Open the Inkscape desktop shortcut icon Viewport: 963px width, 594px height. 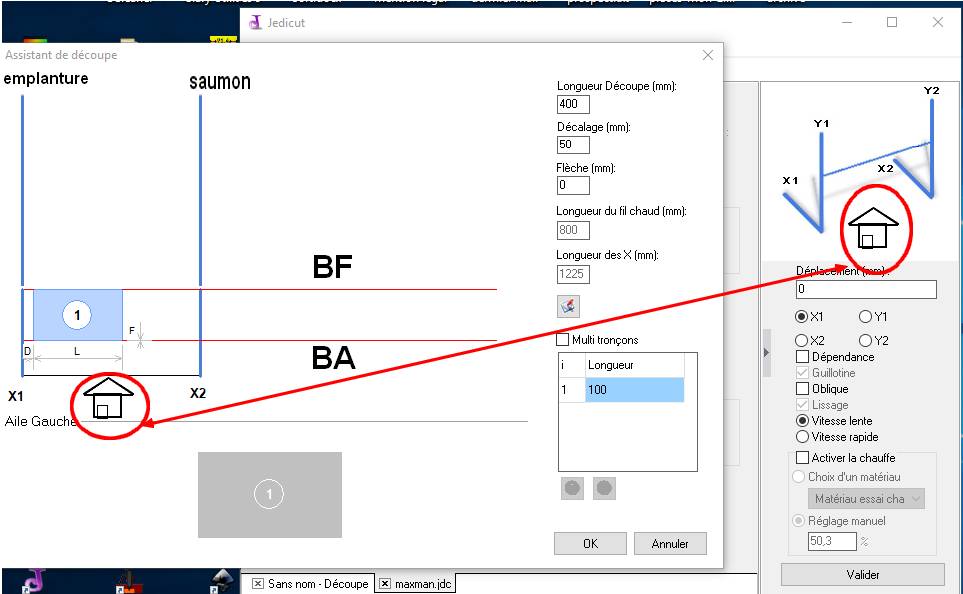(x=224, y=580)
